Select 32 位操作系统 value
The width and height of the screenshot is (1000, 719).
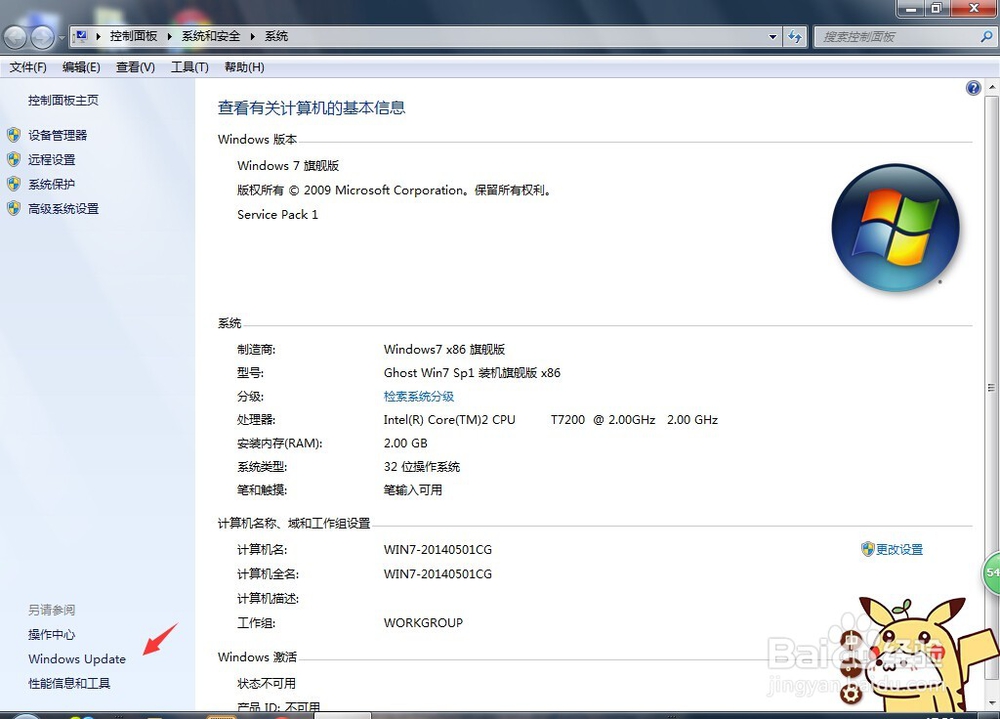[422, 466]
